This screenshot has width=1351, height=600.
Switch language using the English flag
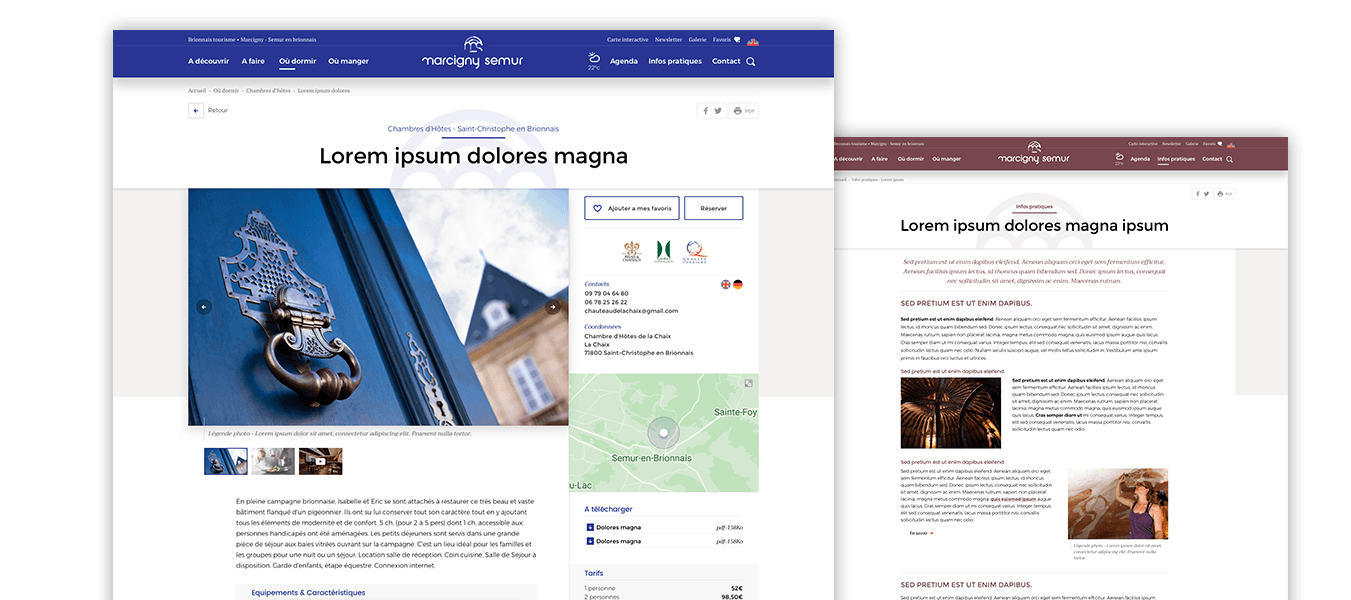click(726, 284)
